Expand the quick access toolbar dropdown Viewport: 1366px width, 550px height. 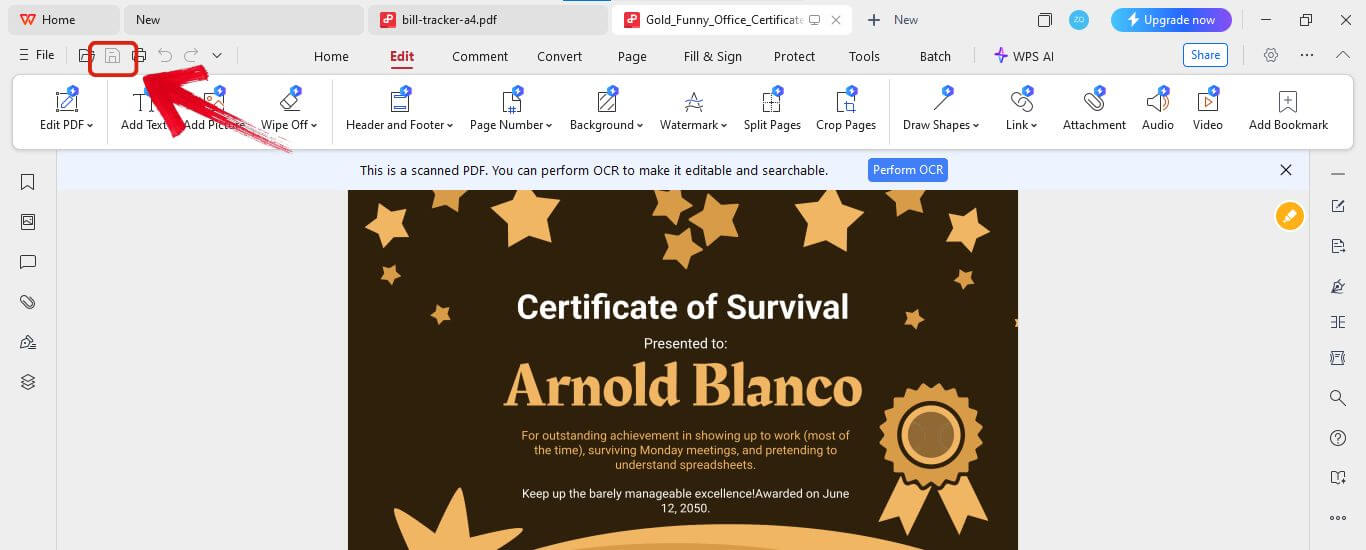click(217, 56)
